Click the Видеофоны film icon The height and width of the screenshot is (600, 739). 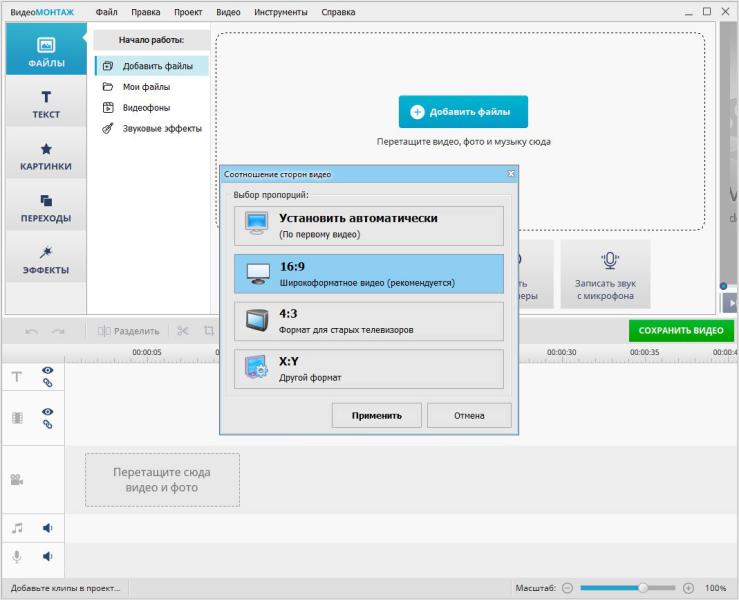(x=108, y=107)
